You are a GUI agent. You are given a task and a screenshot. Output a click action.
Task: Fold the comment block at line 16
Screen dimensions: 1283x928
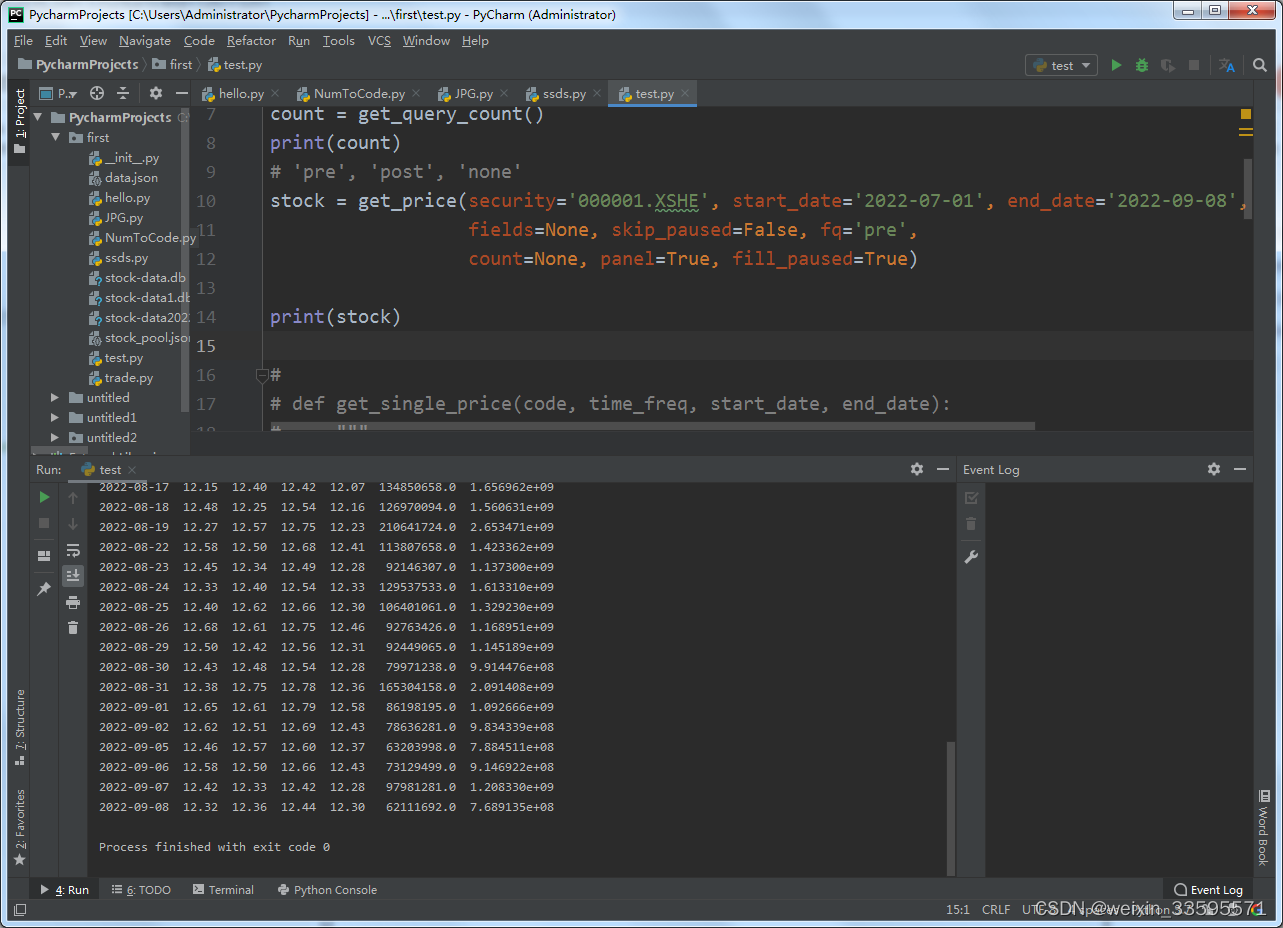tap(262, 375)
